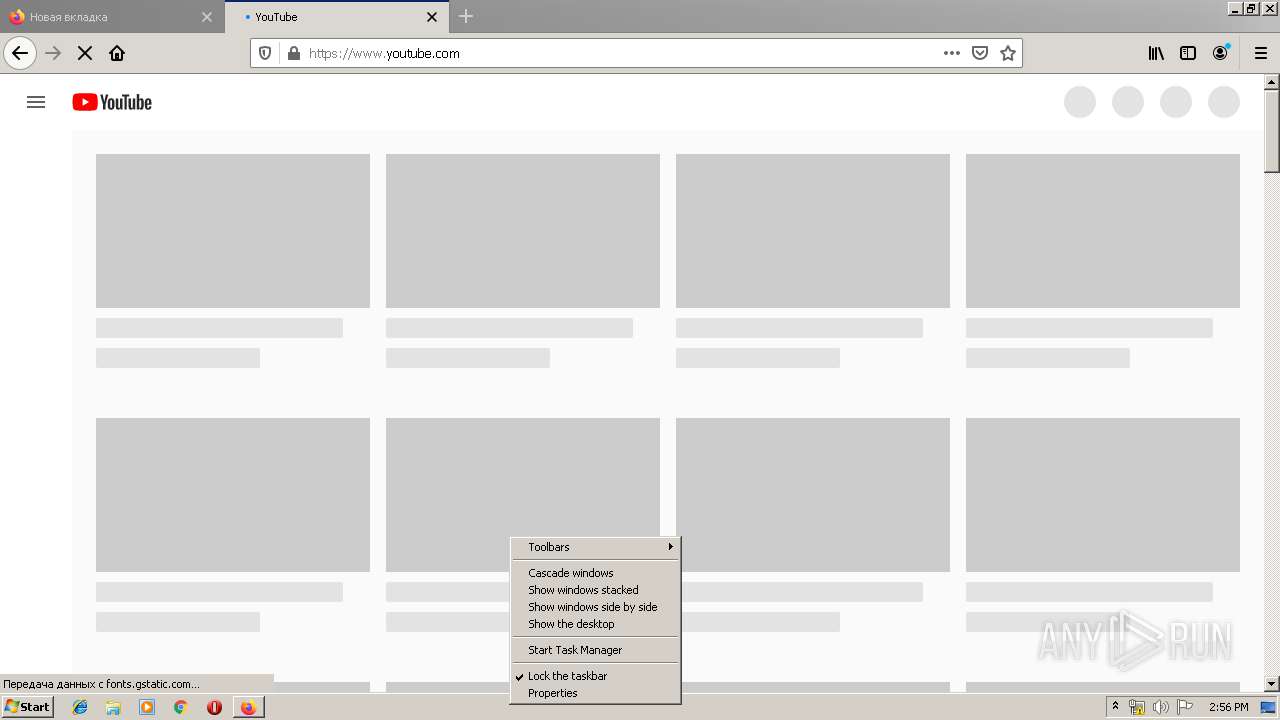
Task: Open a new tab with plus button
Action: 466,16
